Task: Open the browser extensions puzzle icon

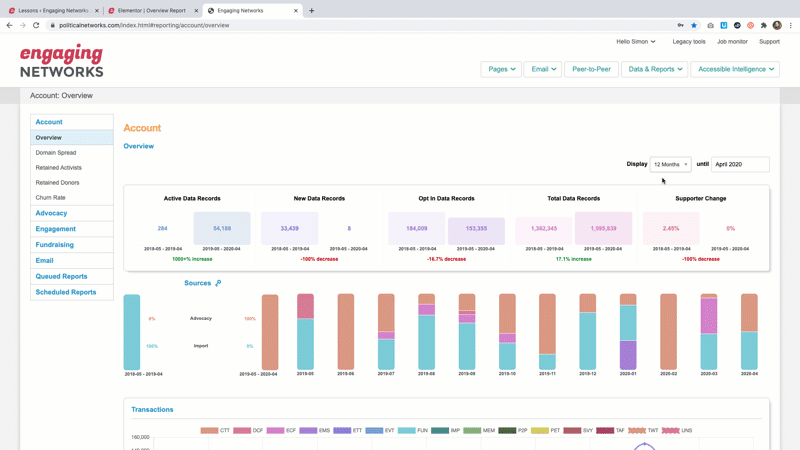Action: 764,25
